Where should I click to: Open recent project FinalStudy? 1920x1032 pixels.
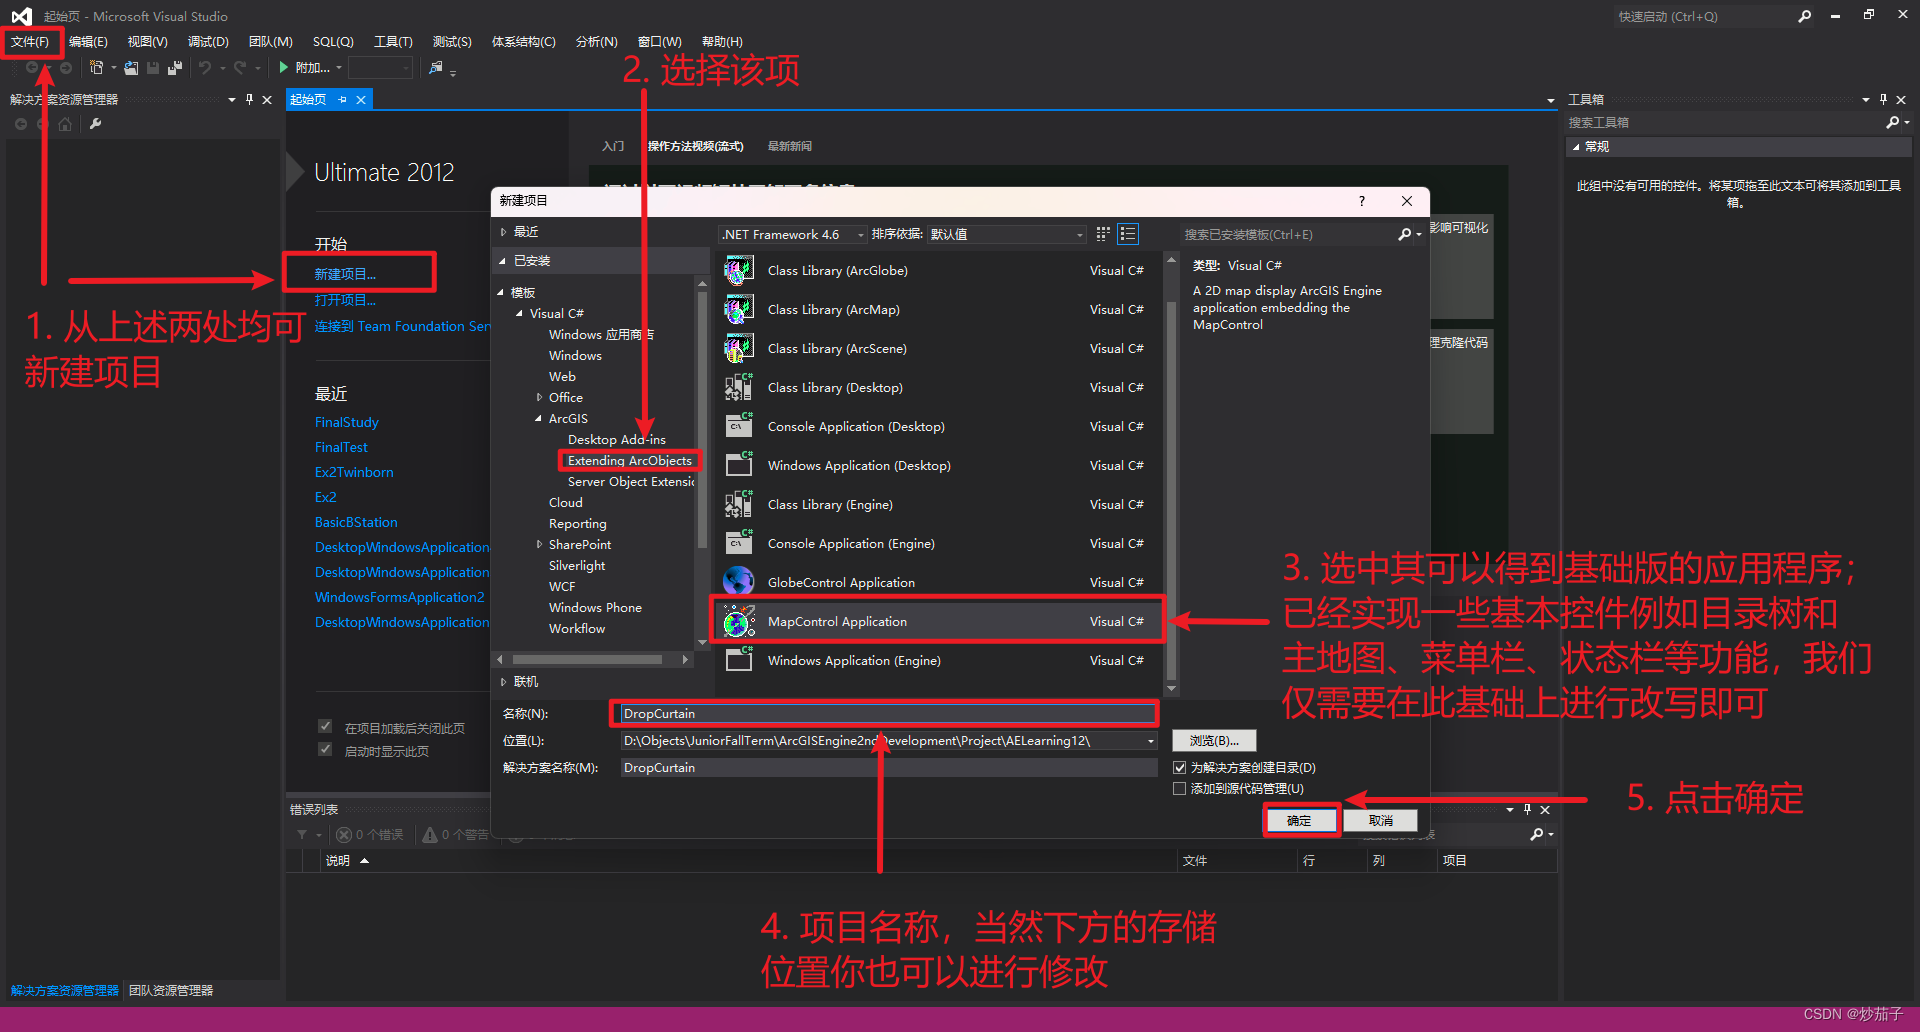(x=346, y=423)
